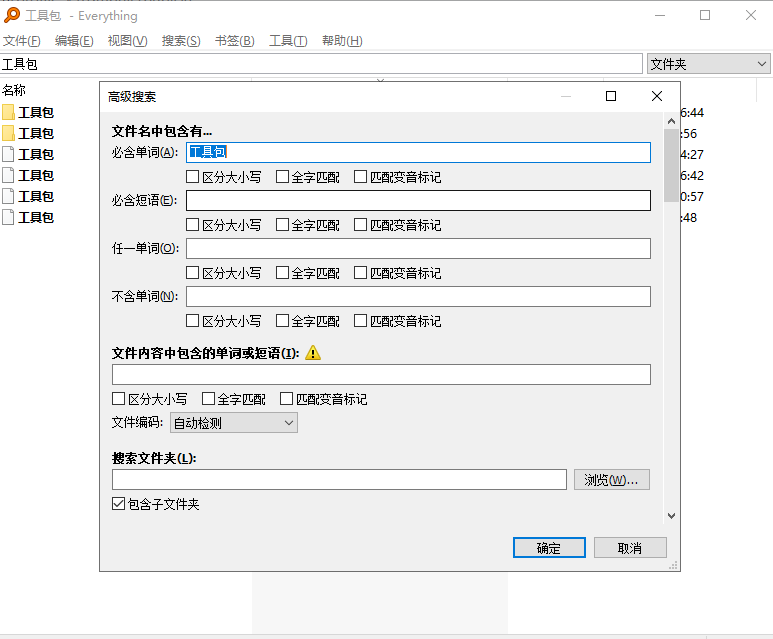
Task: Click the dialog resize grip corner
Action: pyautogui.click(x=673, y=566)
